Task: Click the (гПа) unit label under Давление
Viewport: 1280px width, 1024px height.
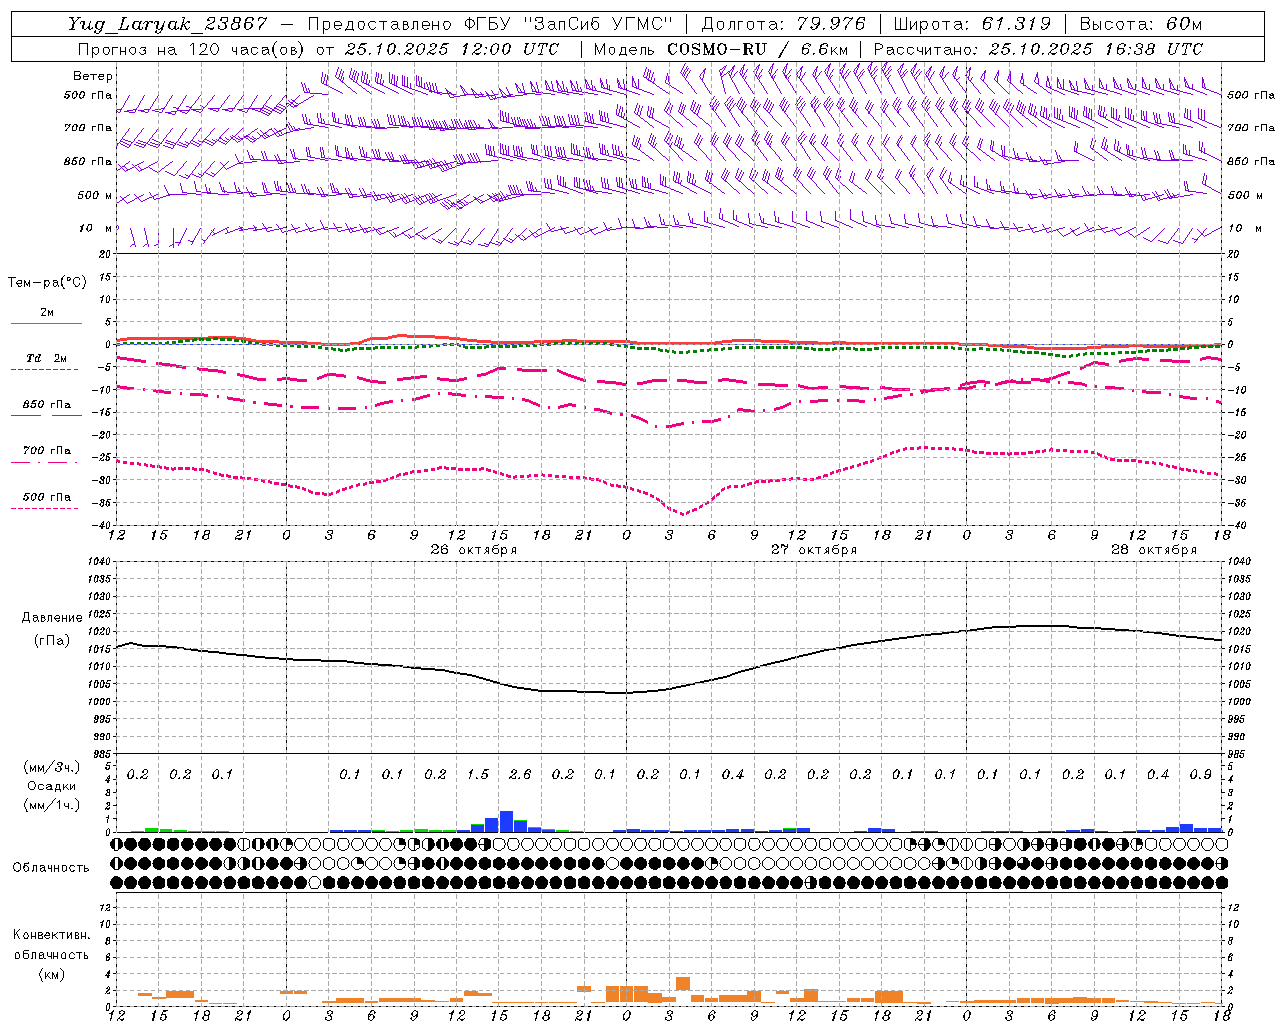Action: coord(51,640)
